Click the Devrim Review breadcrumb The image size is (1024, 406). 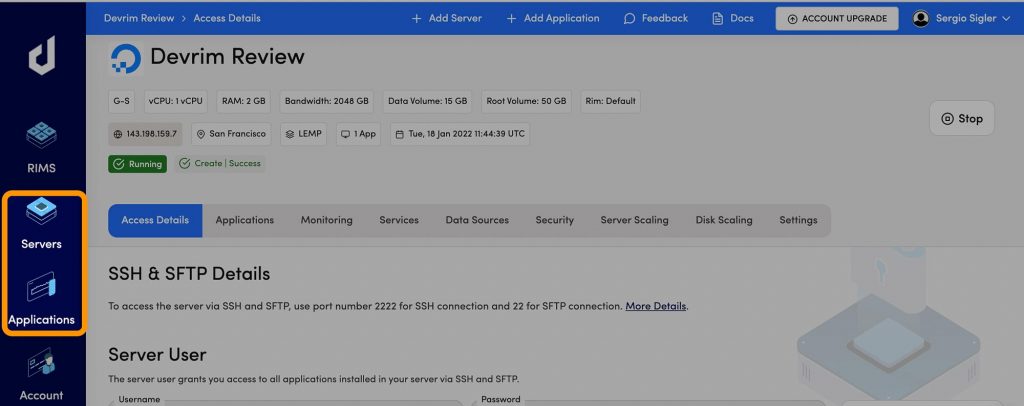pyautogui.click(x=138, y=18)
